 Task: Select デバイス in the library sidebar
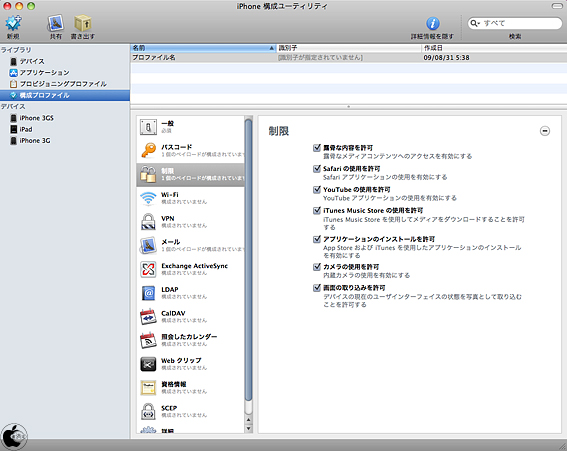pos(65,61)
